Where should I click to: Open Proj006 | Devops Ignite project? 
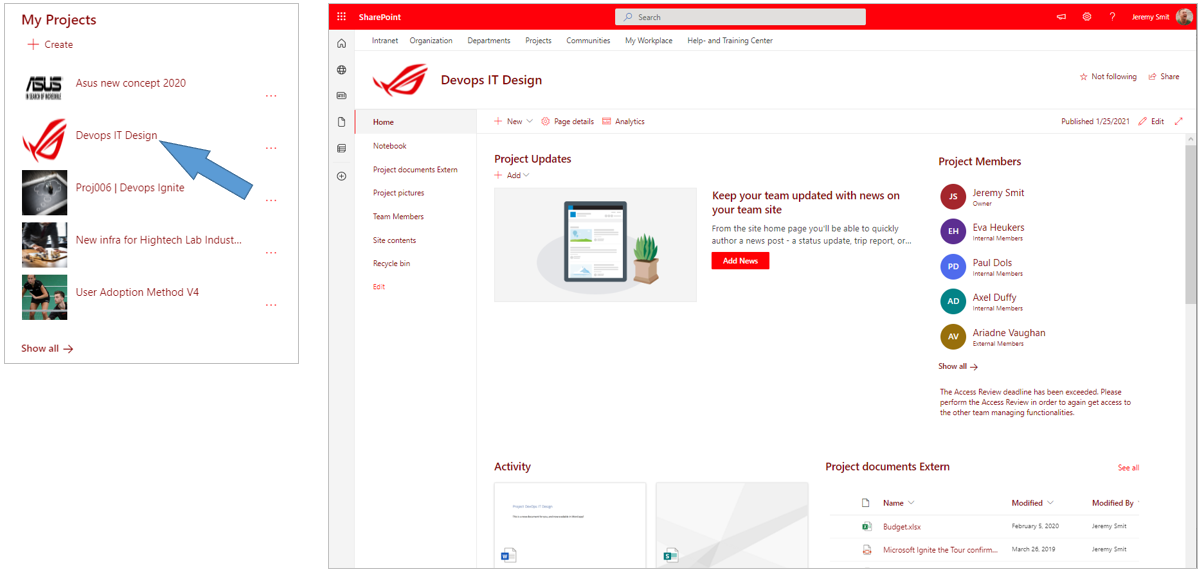[130, 187]
